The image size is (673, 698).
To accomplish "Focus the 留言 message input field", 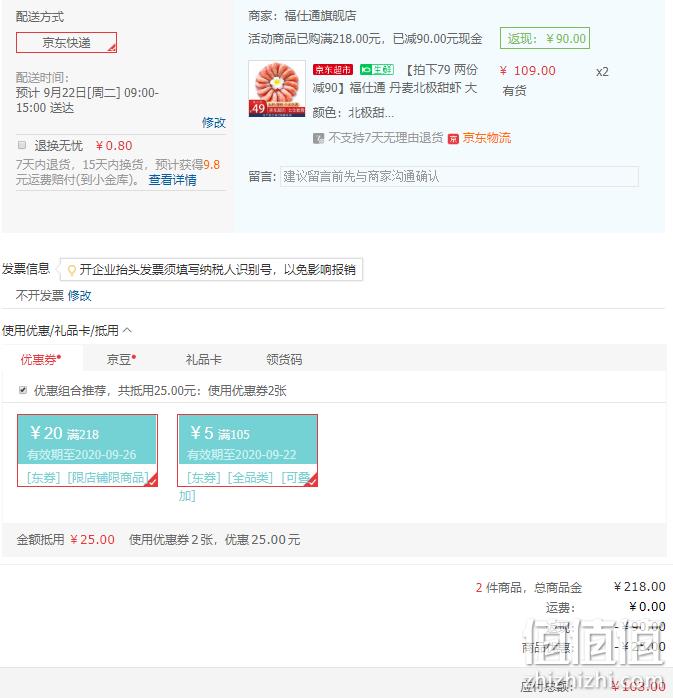I will [459, 177].
